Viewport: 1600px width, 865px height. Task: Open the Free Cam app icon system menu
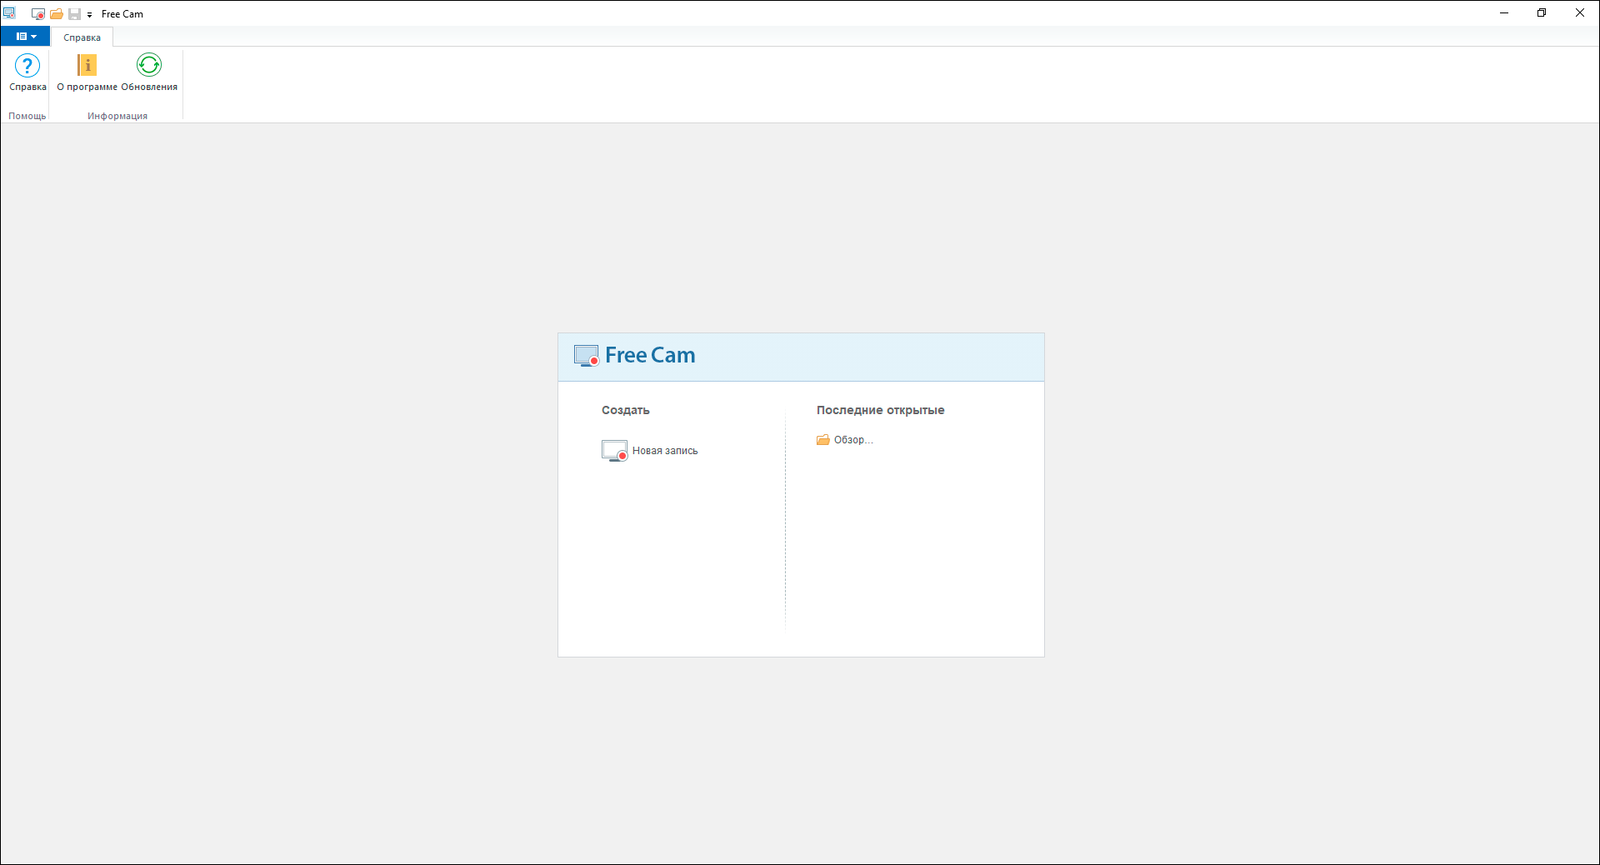(9, 13)
